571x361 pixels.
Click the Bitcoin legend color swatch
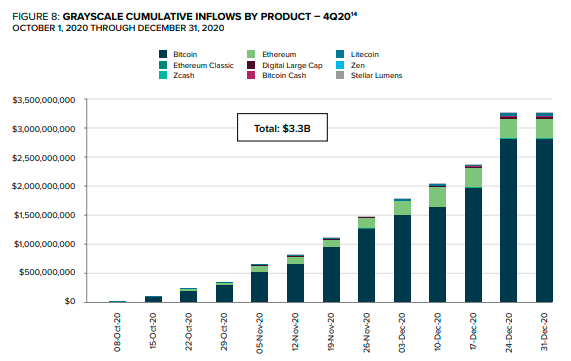point(163,54)
